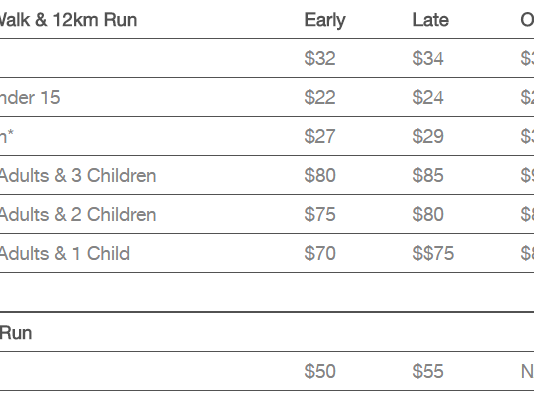The image size is (534, 395).
Task: Click Adults & 3 Children row label
Action: tap(78, 176)
